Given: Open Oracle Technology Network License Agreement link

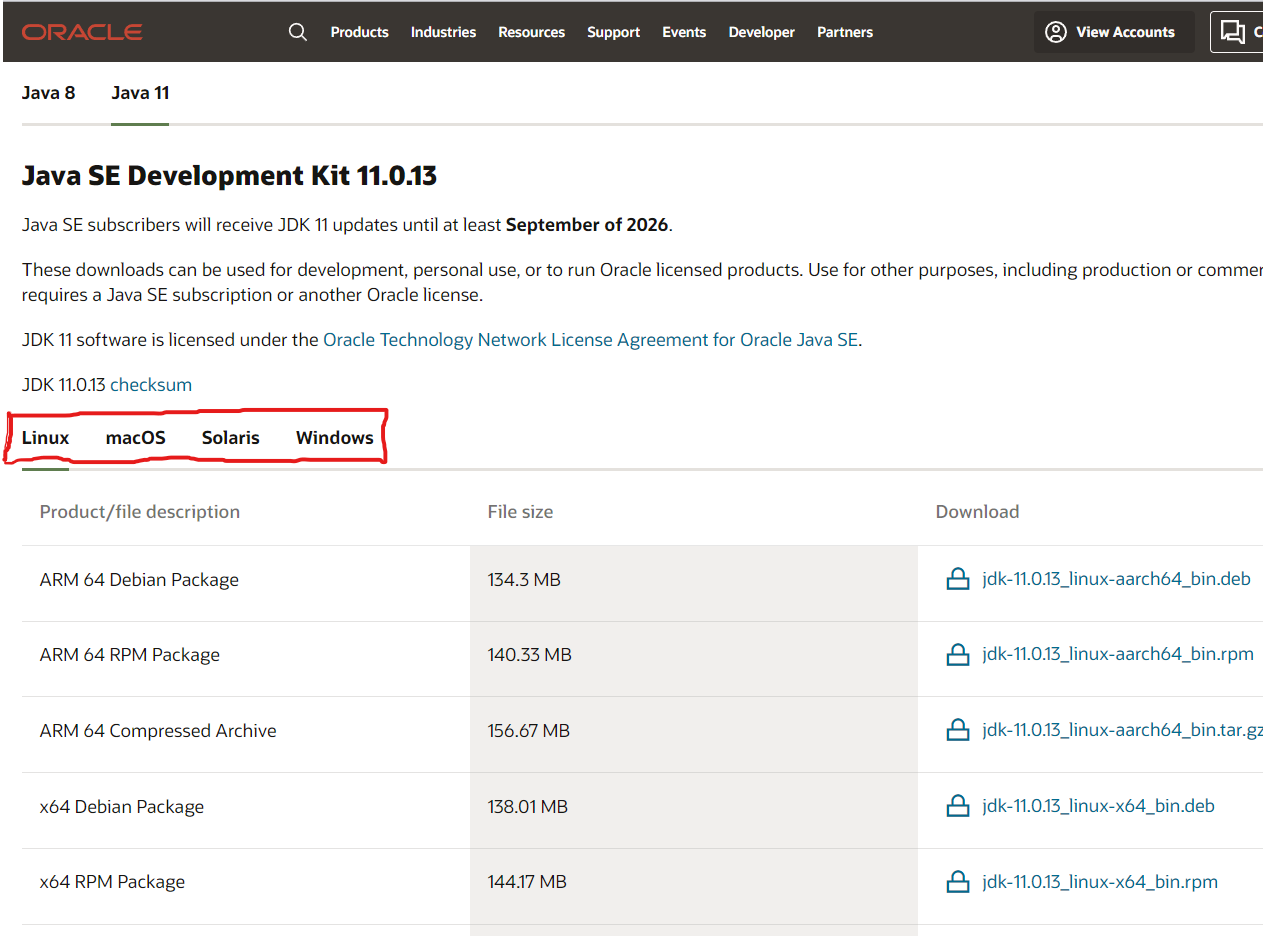Looking at the screenshot, I should (x=590, y=340).
